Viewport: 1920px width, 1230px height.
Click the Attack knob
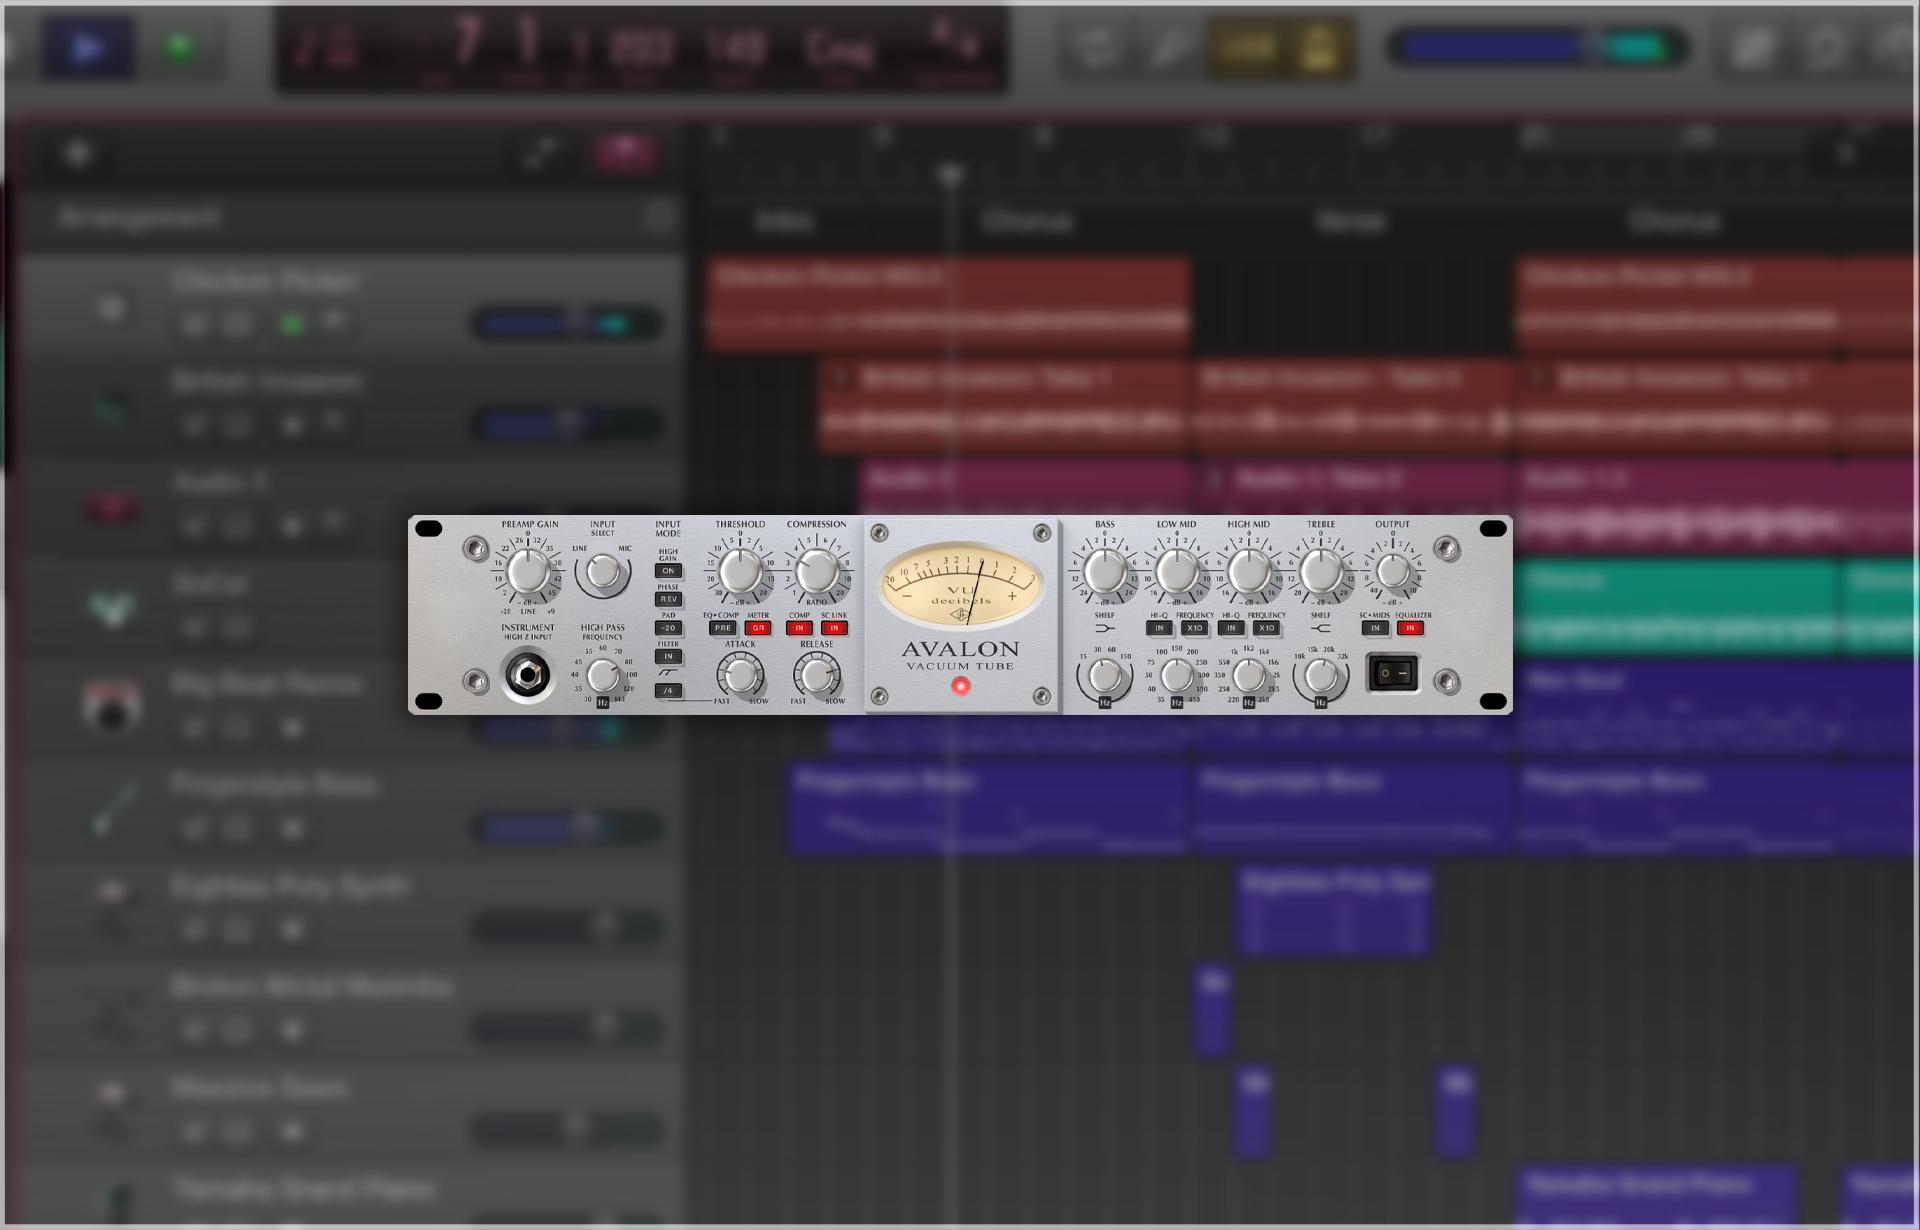click(x=741, y=676)
